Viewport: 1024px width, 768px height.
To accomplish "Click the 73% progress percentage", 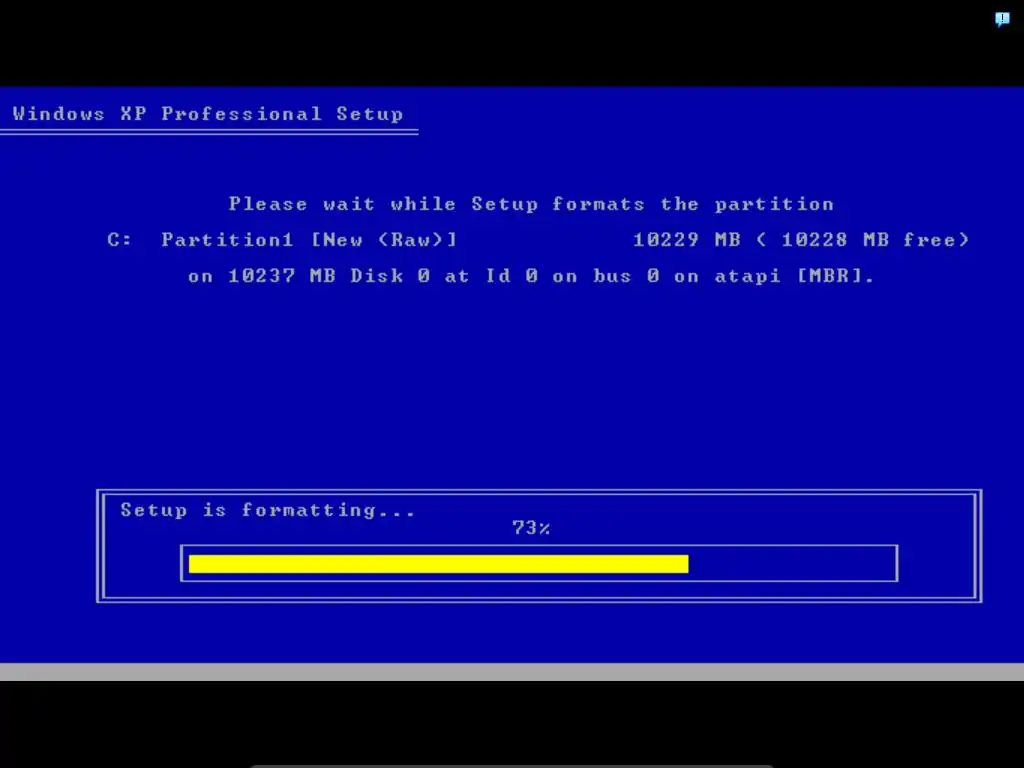I will pyautogui.click(x=531, y=528).
